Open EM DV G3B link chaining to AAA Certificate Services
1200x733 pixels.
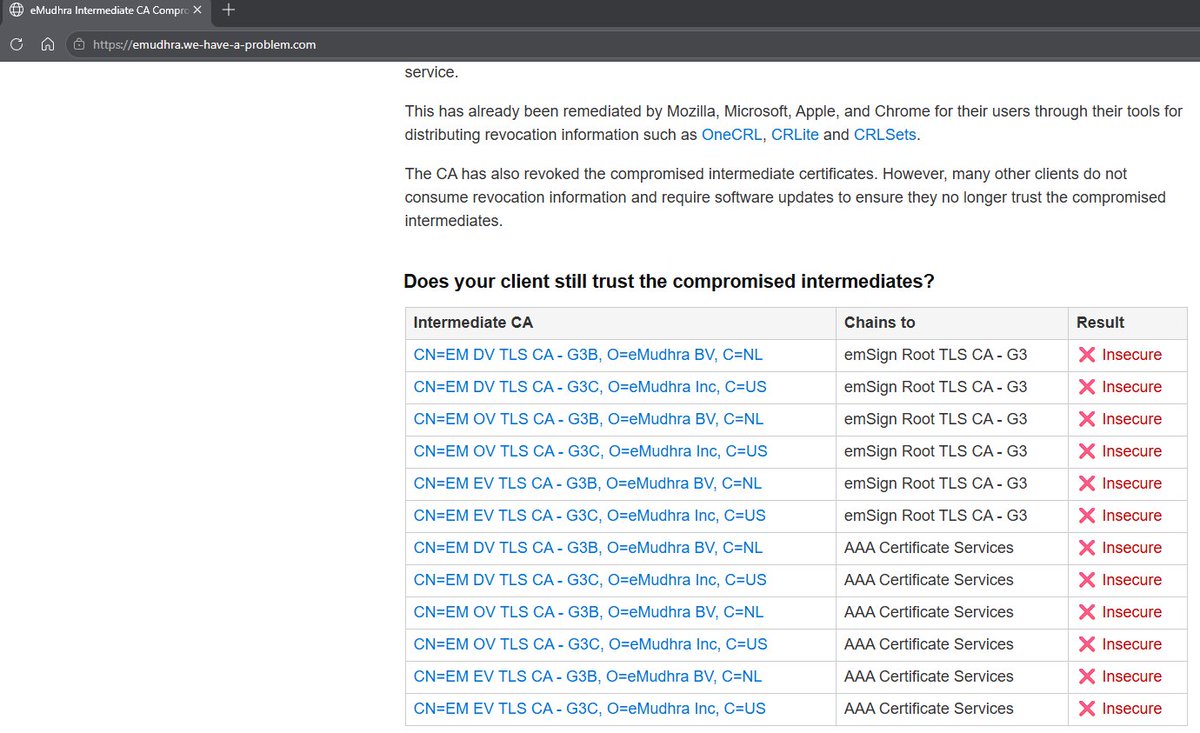pos(588,548)
